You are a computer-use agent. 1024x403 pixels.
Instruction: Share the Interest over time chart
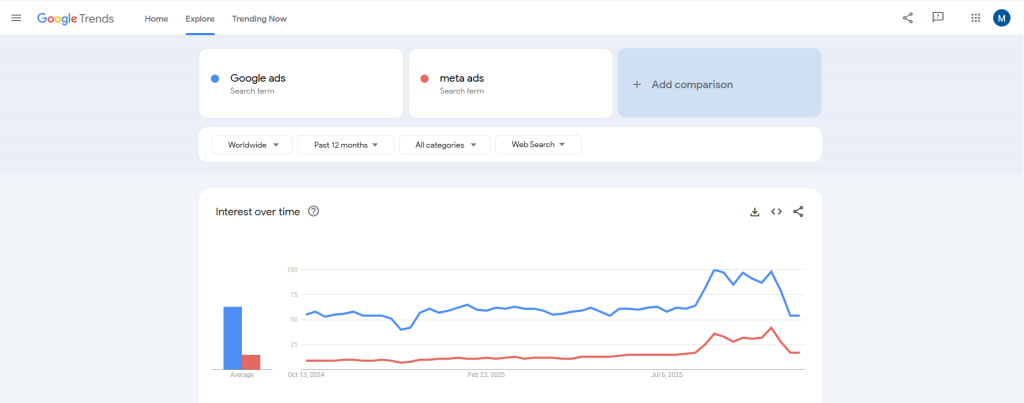pos(798,212)
